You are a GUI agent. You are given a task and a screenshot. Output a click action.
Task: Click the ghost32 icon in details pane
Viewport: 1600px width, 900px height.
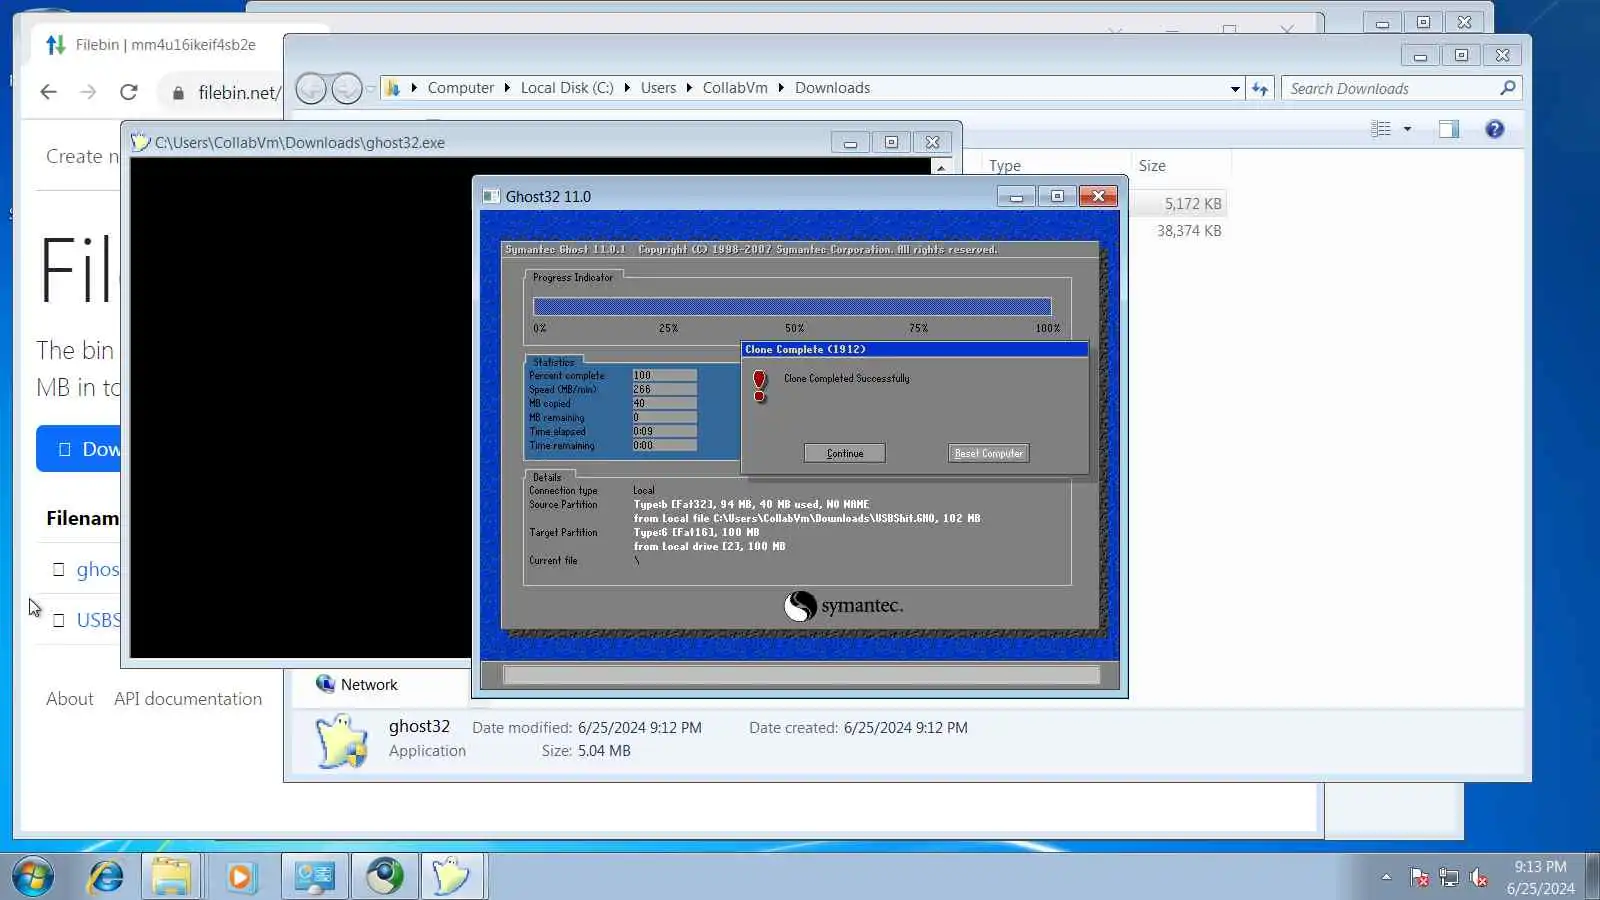point(341,740)
